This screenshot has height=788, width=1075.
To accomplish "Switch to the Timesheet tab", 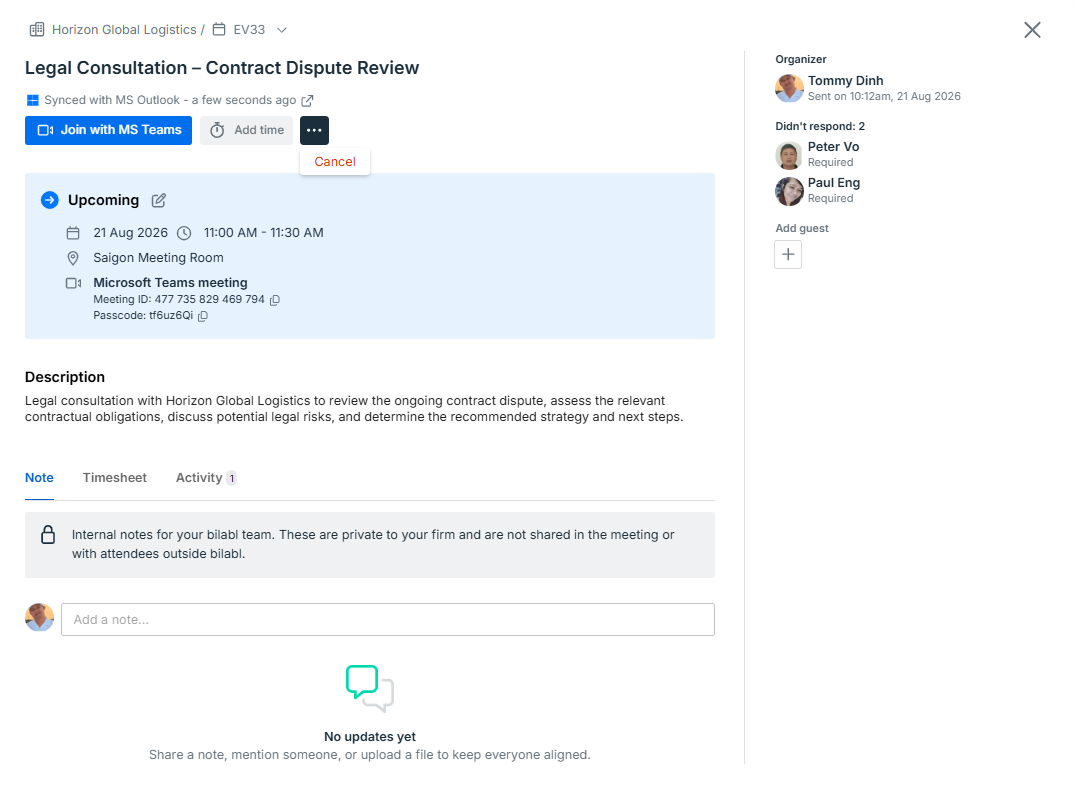I will (x=114, y=478).
